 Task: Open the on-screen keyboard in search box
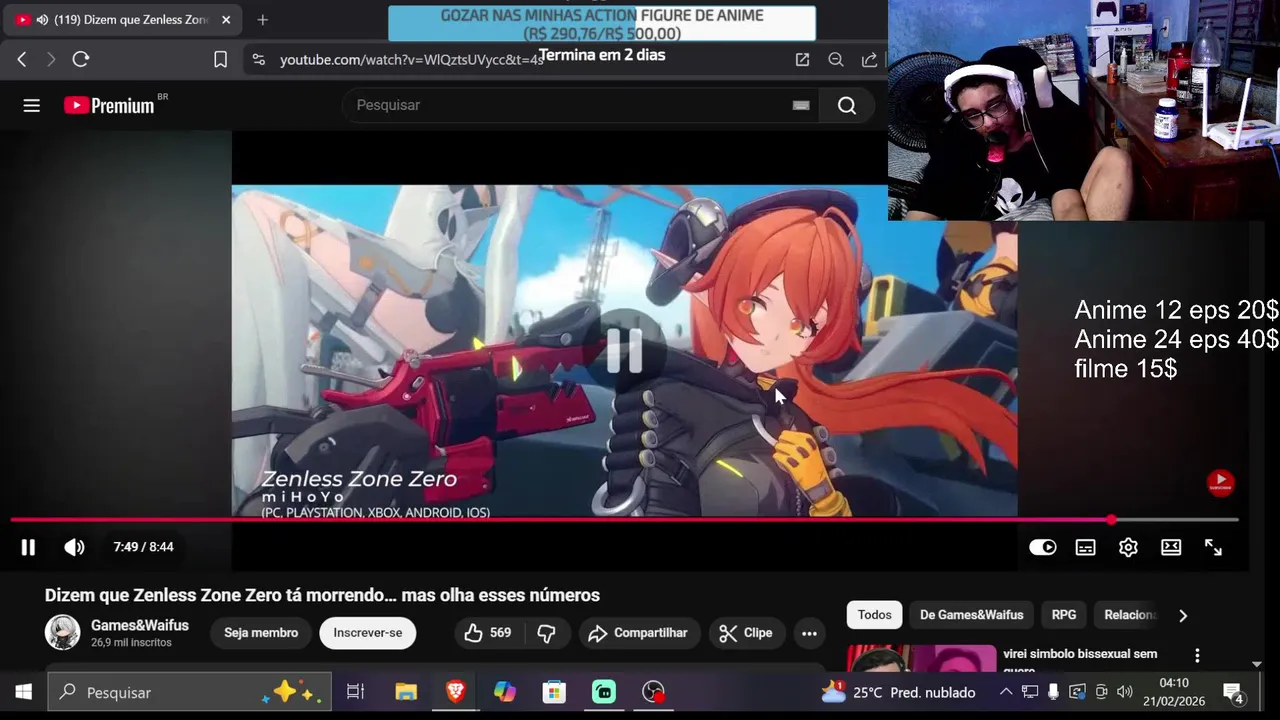[x=801, y=105]
